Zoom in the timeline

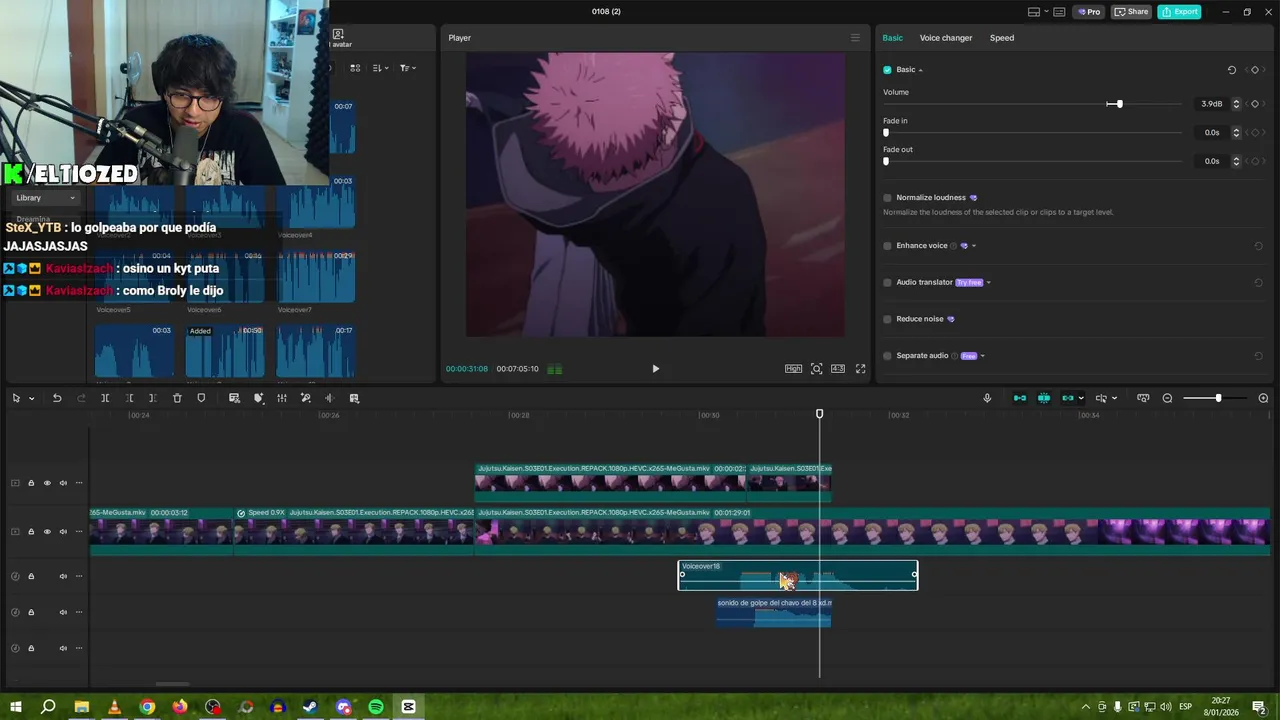[x=1263, y=398]
